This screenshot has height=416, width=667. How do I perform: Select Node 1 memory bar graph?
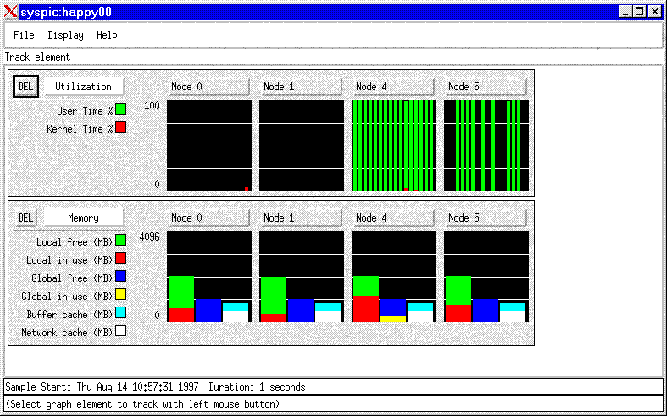(301, 277)
